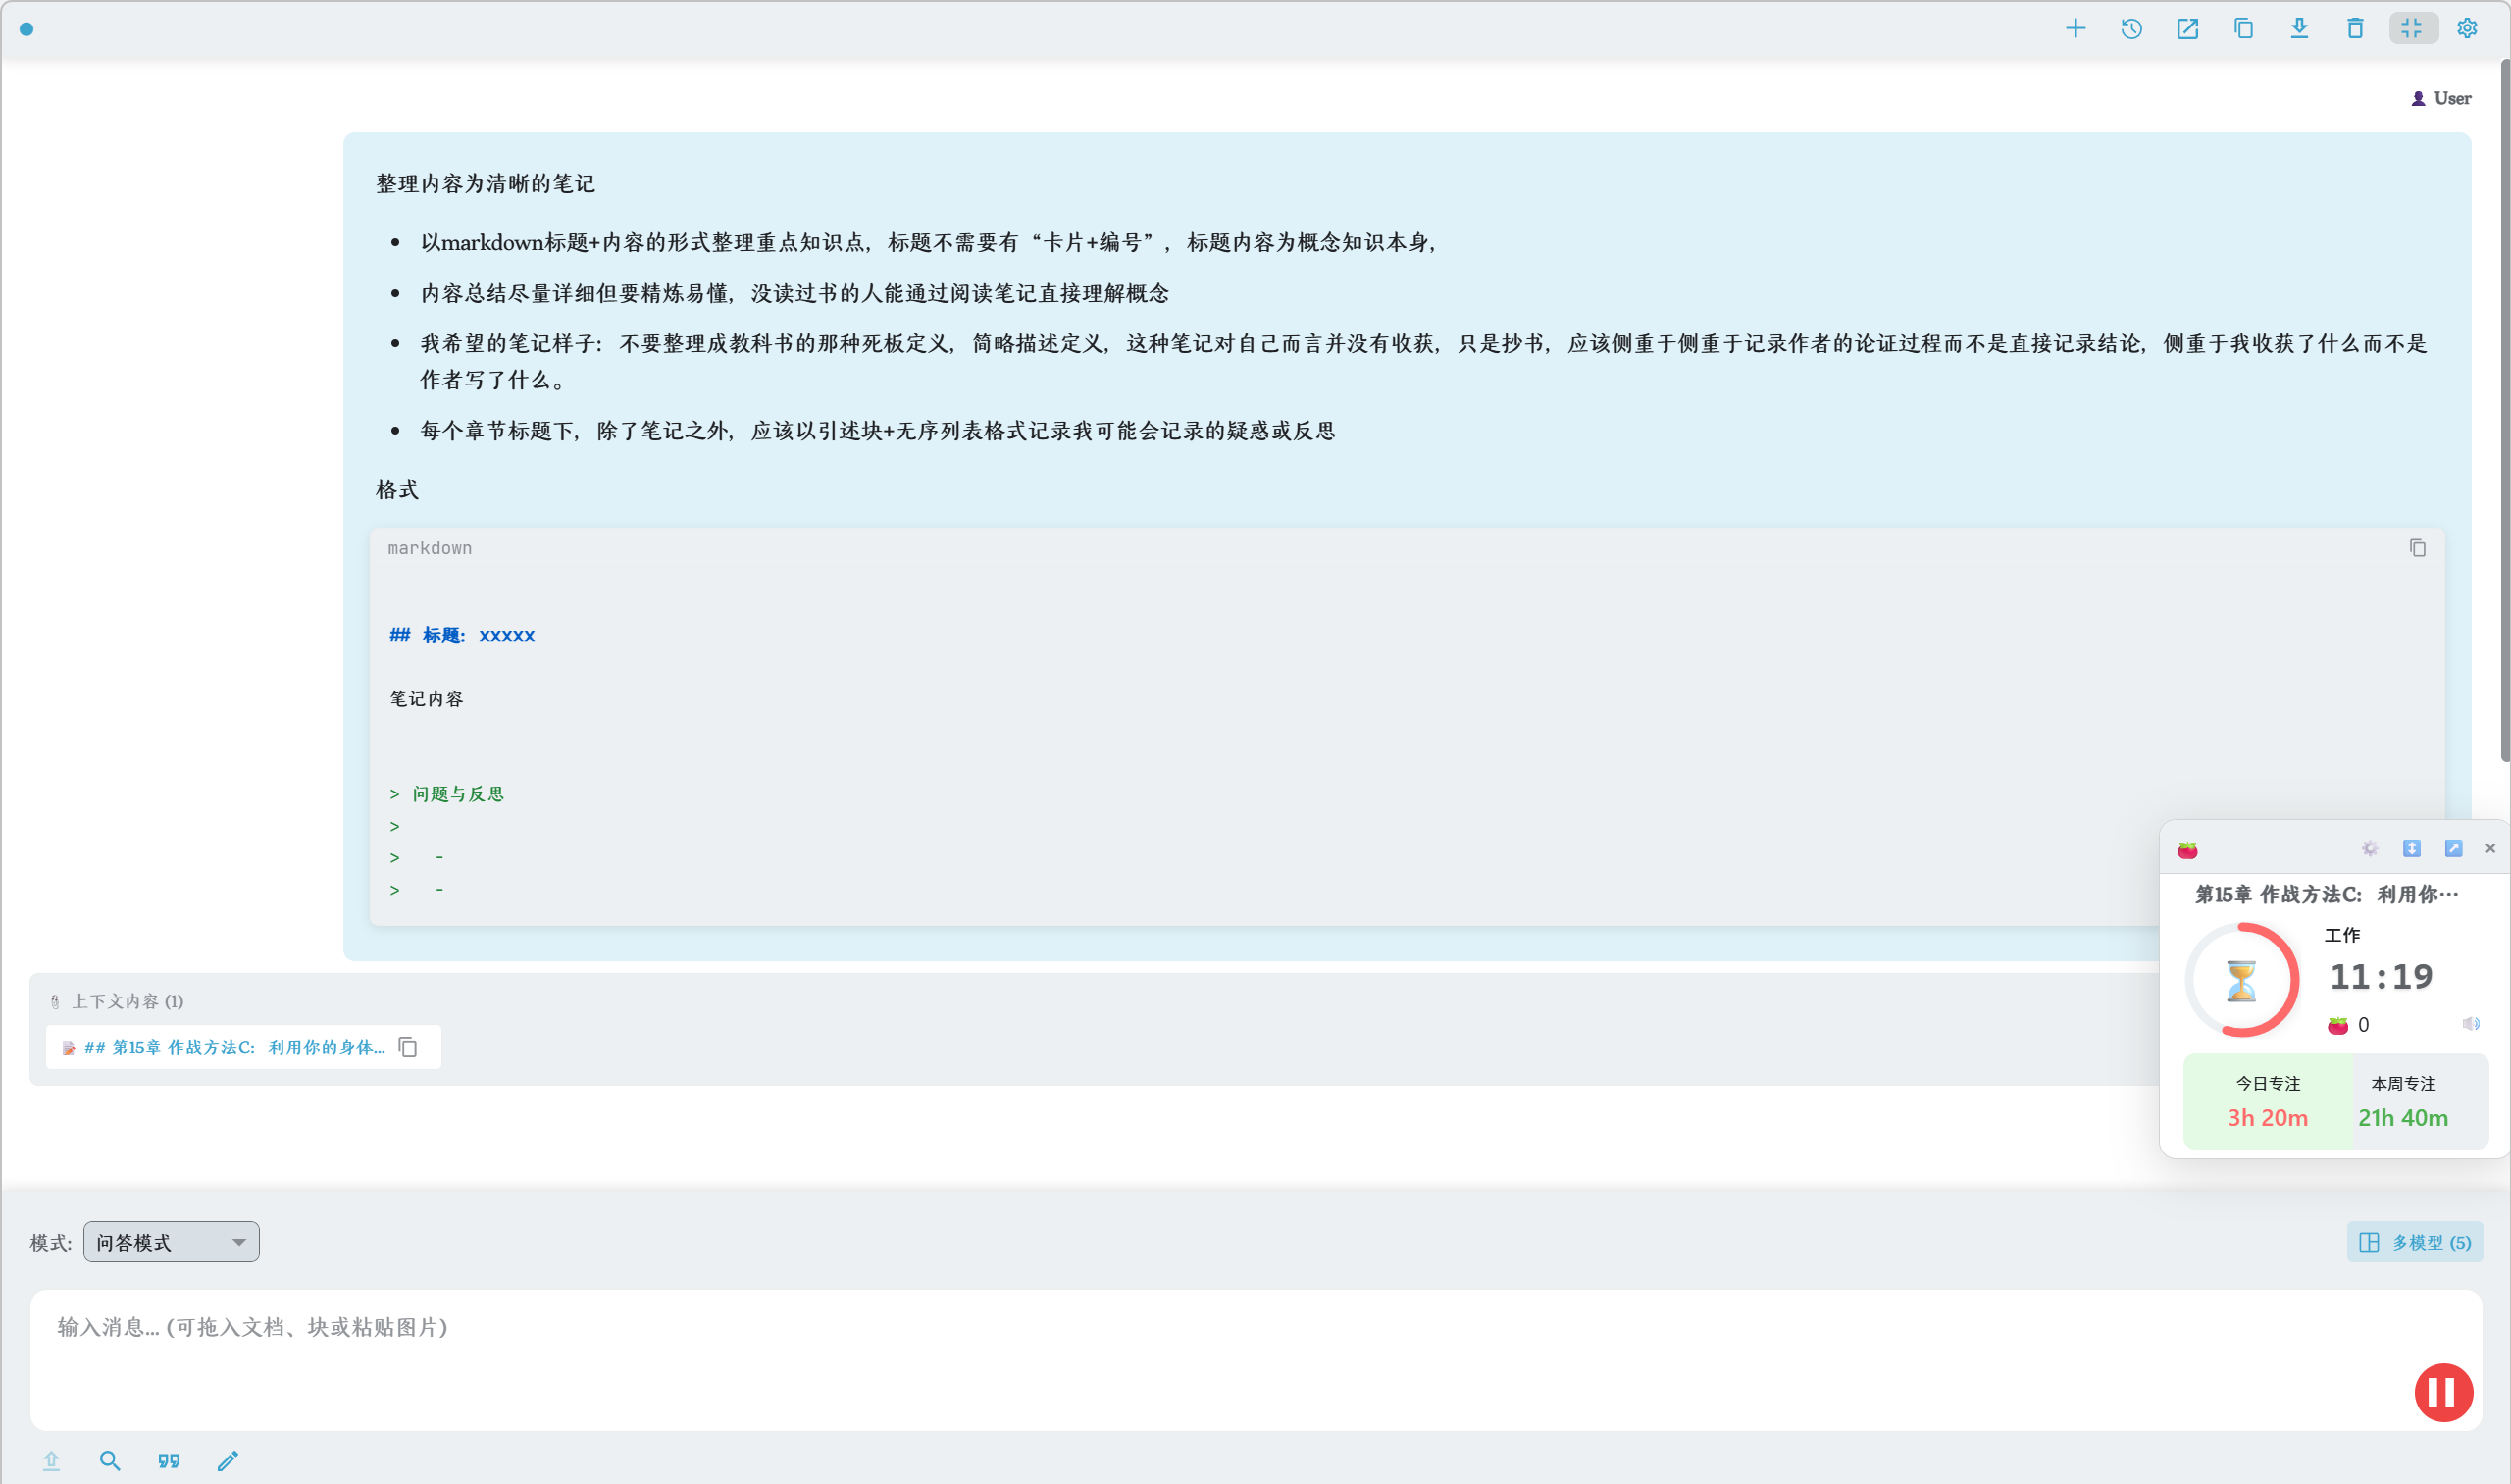Delete conversation with top trash icon
Screen dimensions: 2511x1484
tap(2355, 28)
